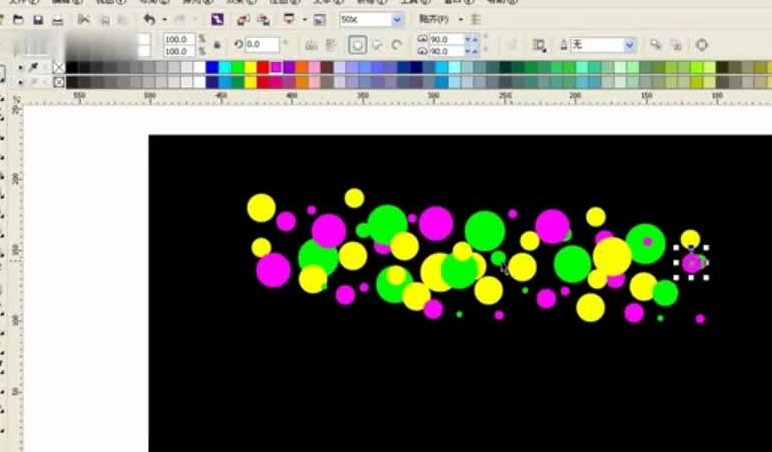Copy the selected object using the Copy icon
This screenshot has width=772, height=452.
coord(104,20)
